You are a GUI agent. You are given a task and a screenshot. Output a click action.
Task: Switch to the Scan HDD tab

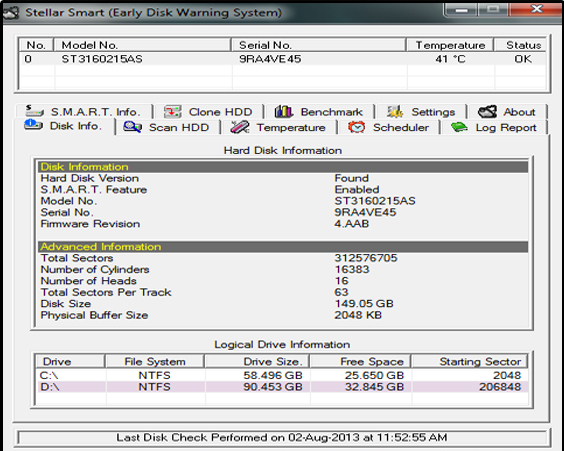167,127
